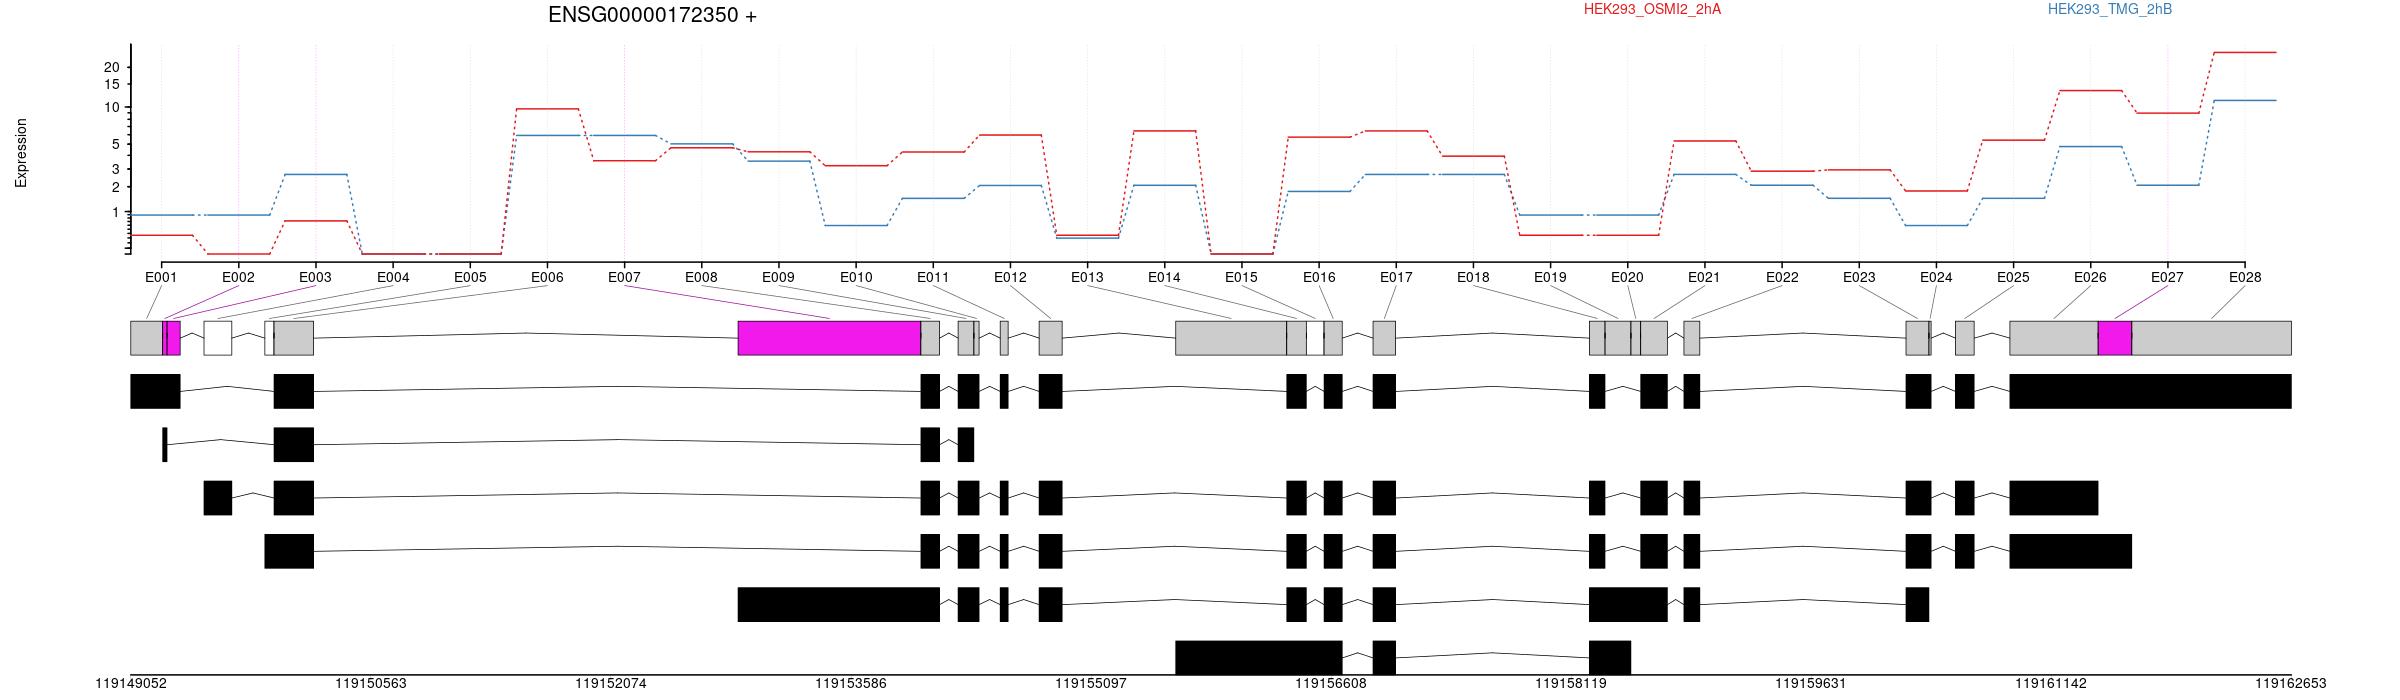Click genomic coordinate 119152074
Viewport: 2400px width, 700px height.
pos(611,684)
